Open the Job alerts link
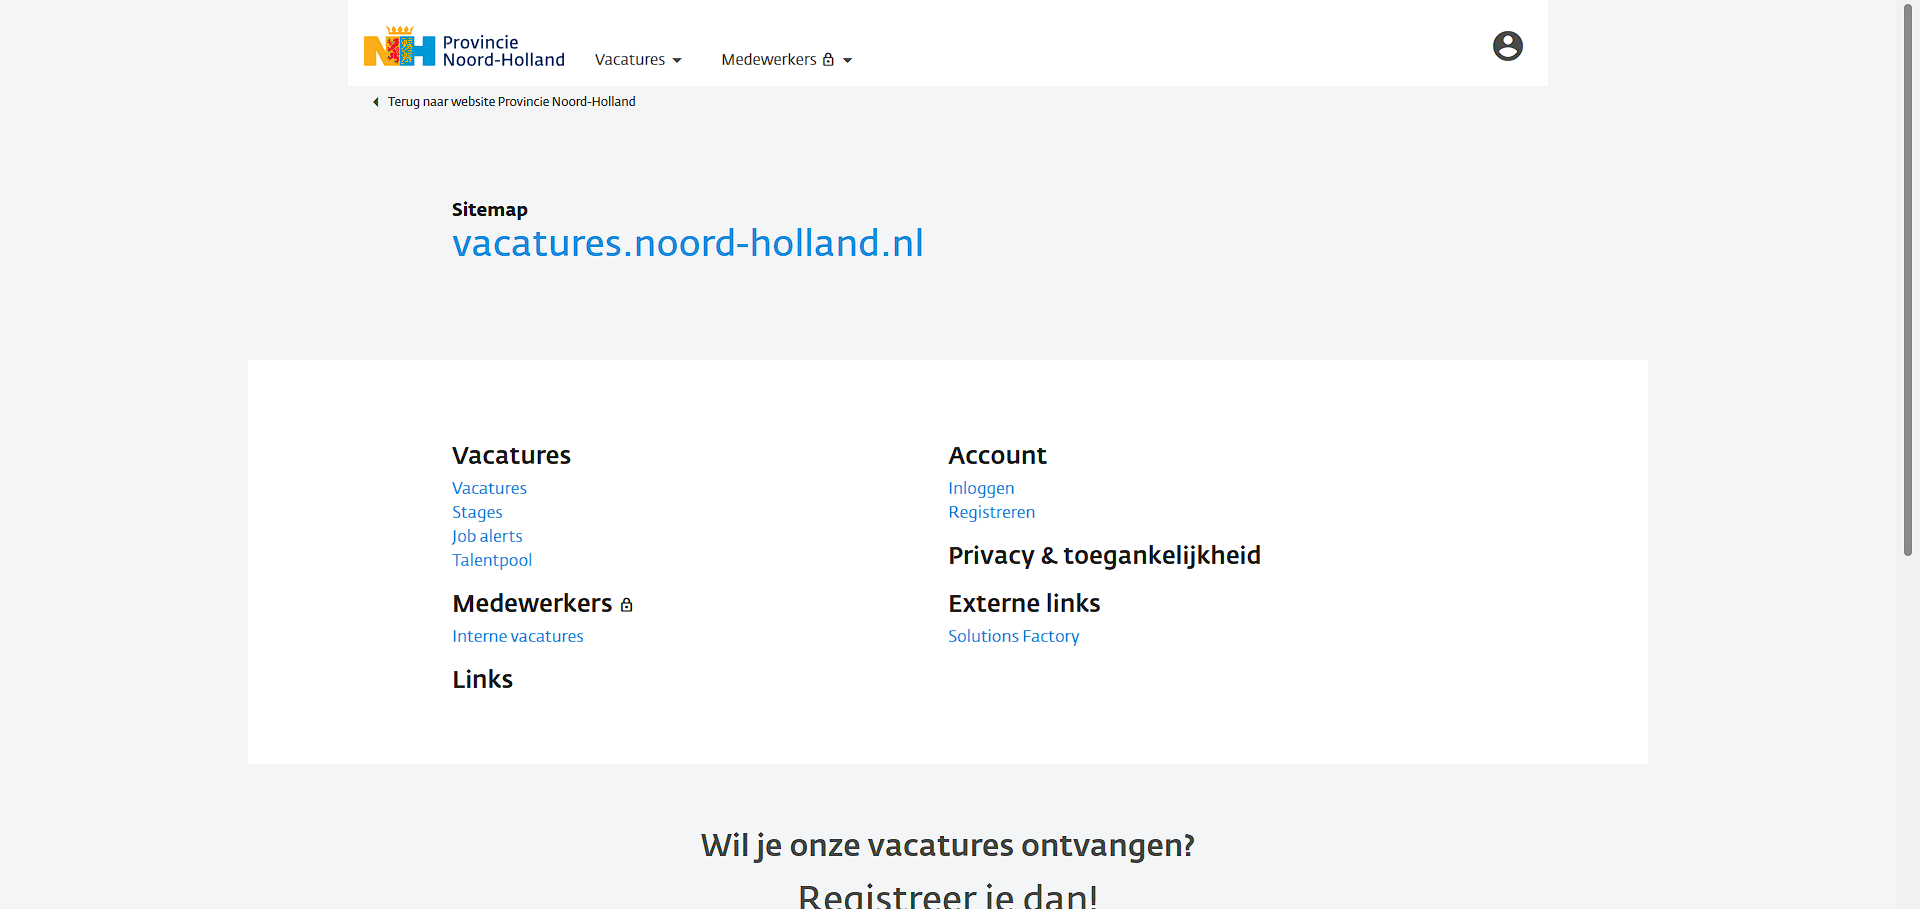 (x=487, y=536)
